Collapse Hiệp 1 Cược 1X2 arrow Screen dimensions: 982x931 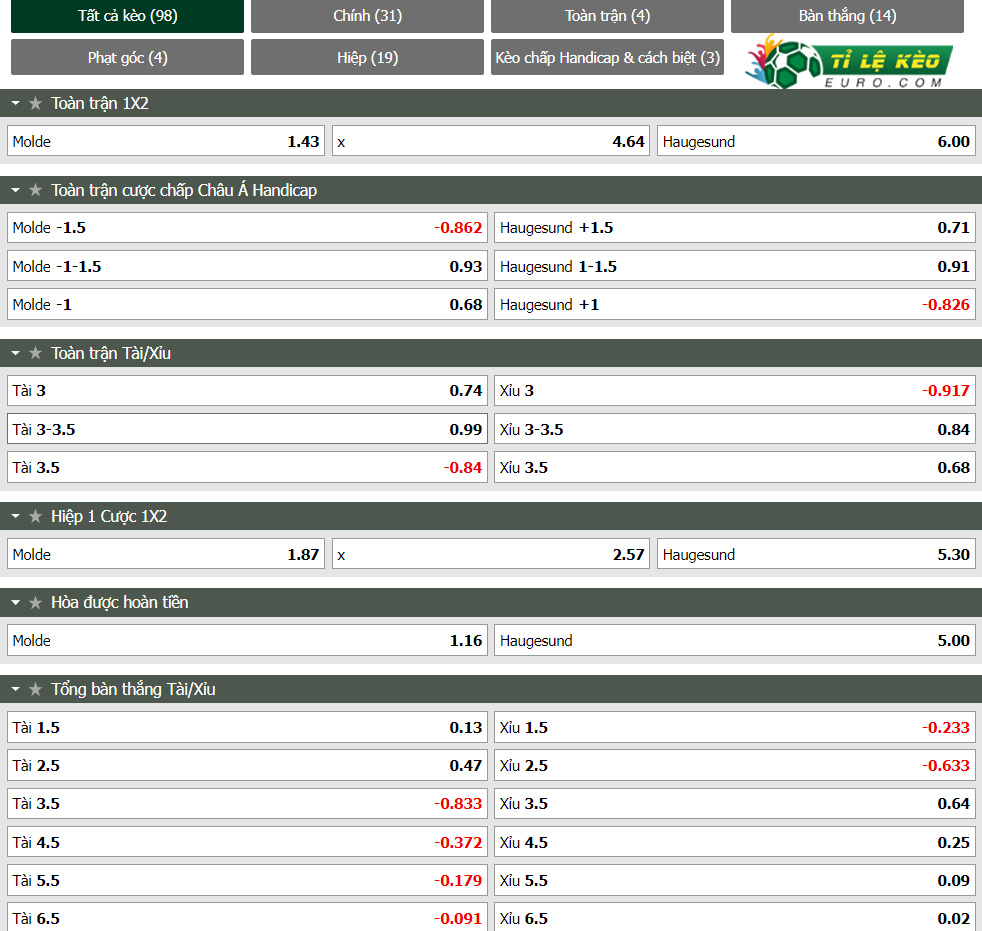(x=16, y=516)
